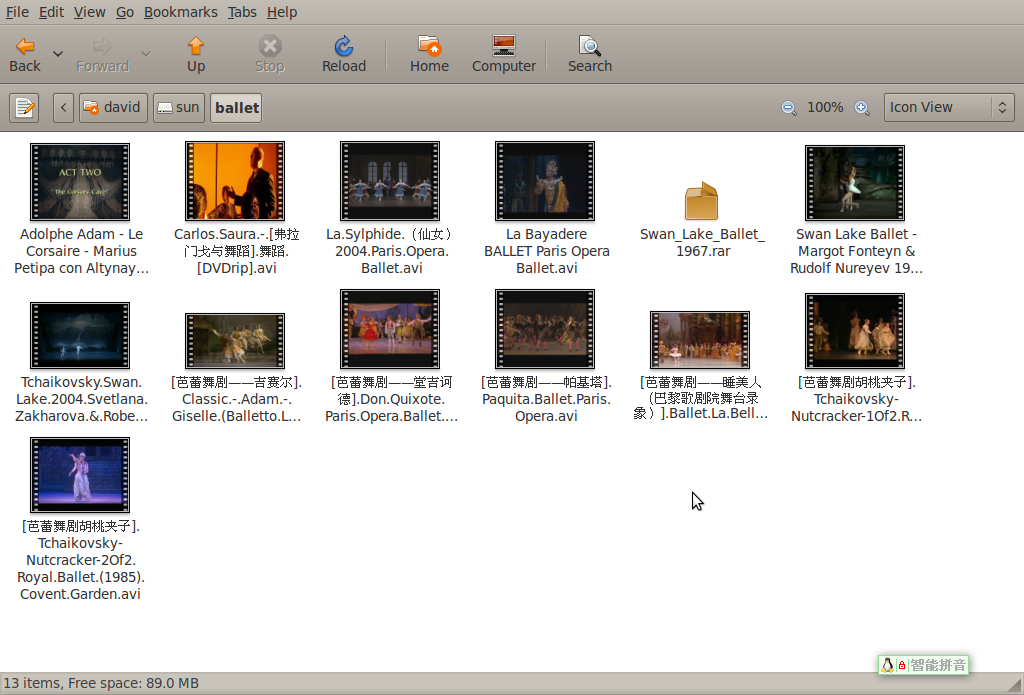This screenshot has width=1024, height=695.
Task: Click the Forward navigation arrow icon
Action: (x=103, y=46)
